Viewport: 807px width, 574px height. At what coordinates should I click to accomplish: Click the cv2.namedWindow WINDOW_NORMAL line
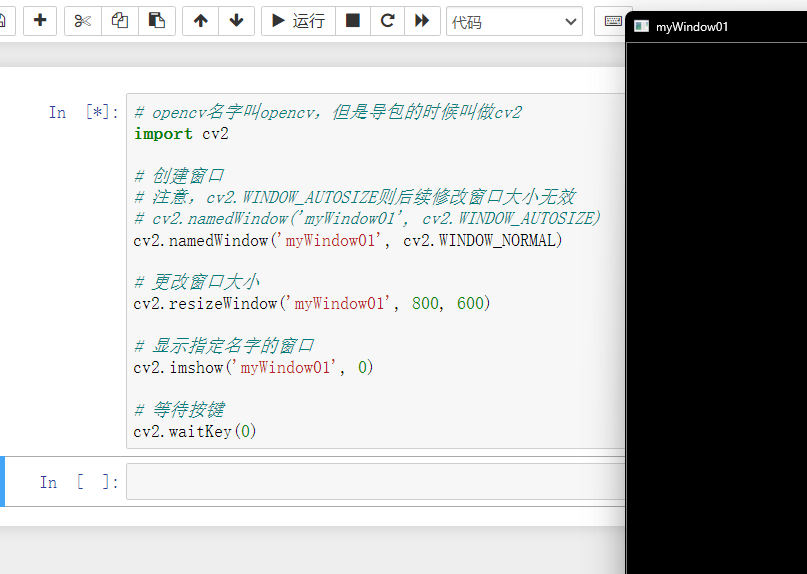348,240
